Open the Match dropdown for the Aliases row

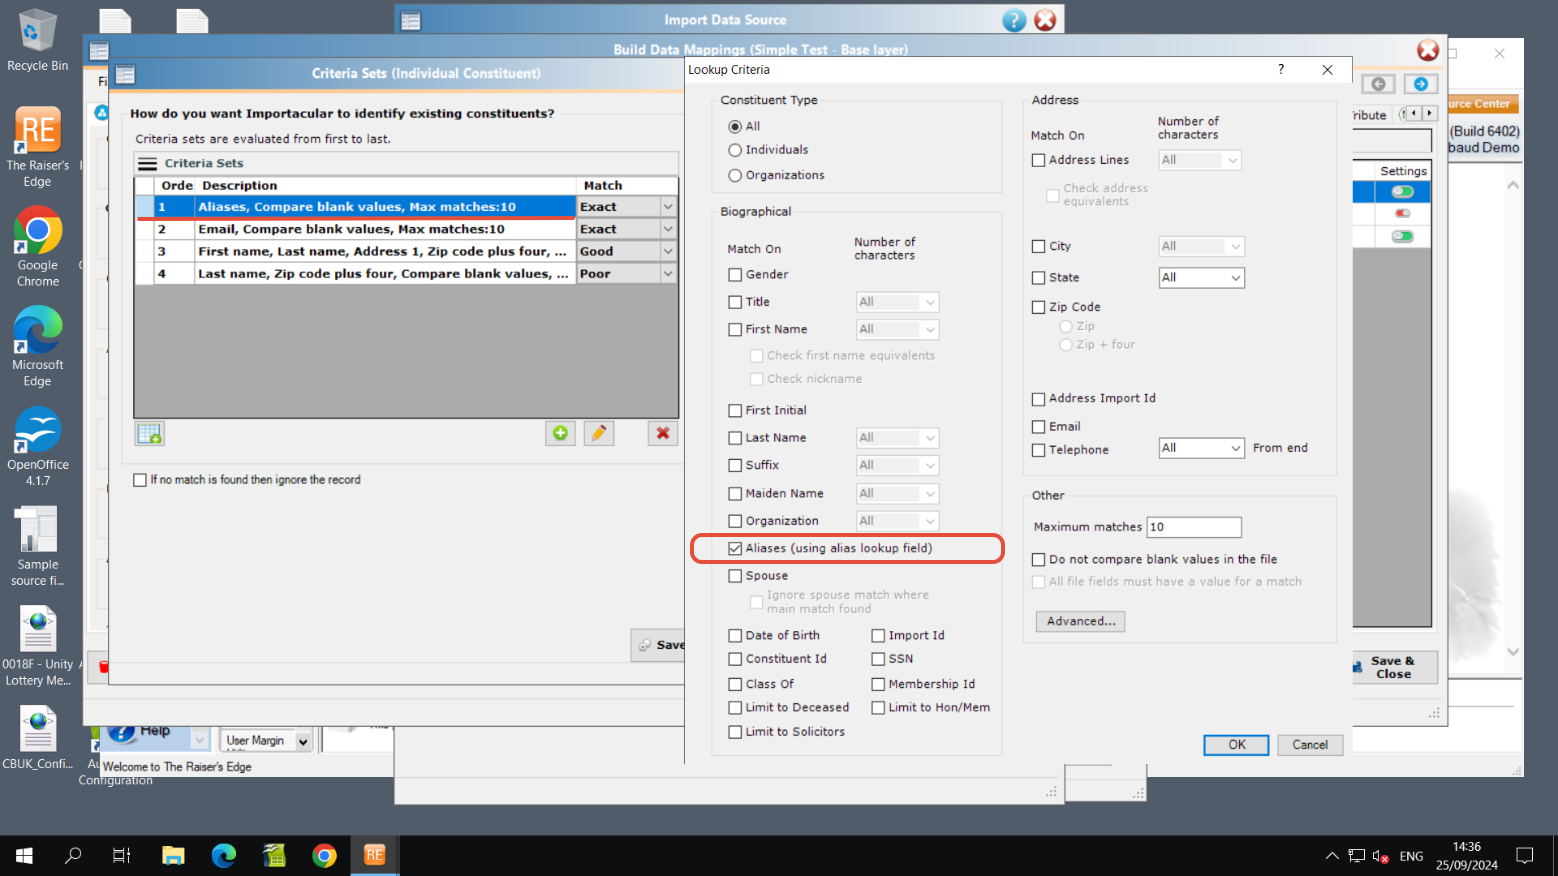click(668, 207)
